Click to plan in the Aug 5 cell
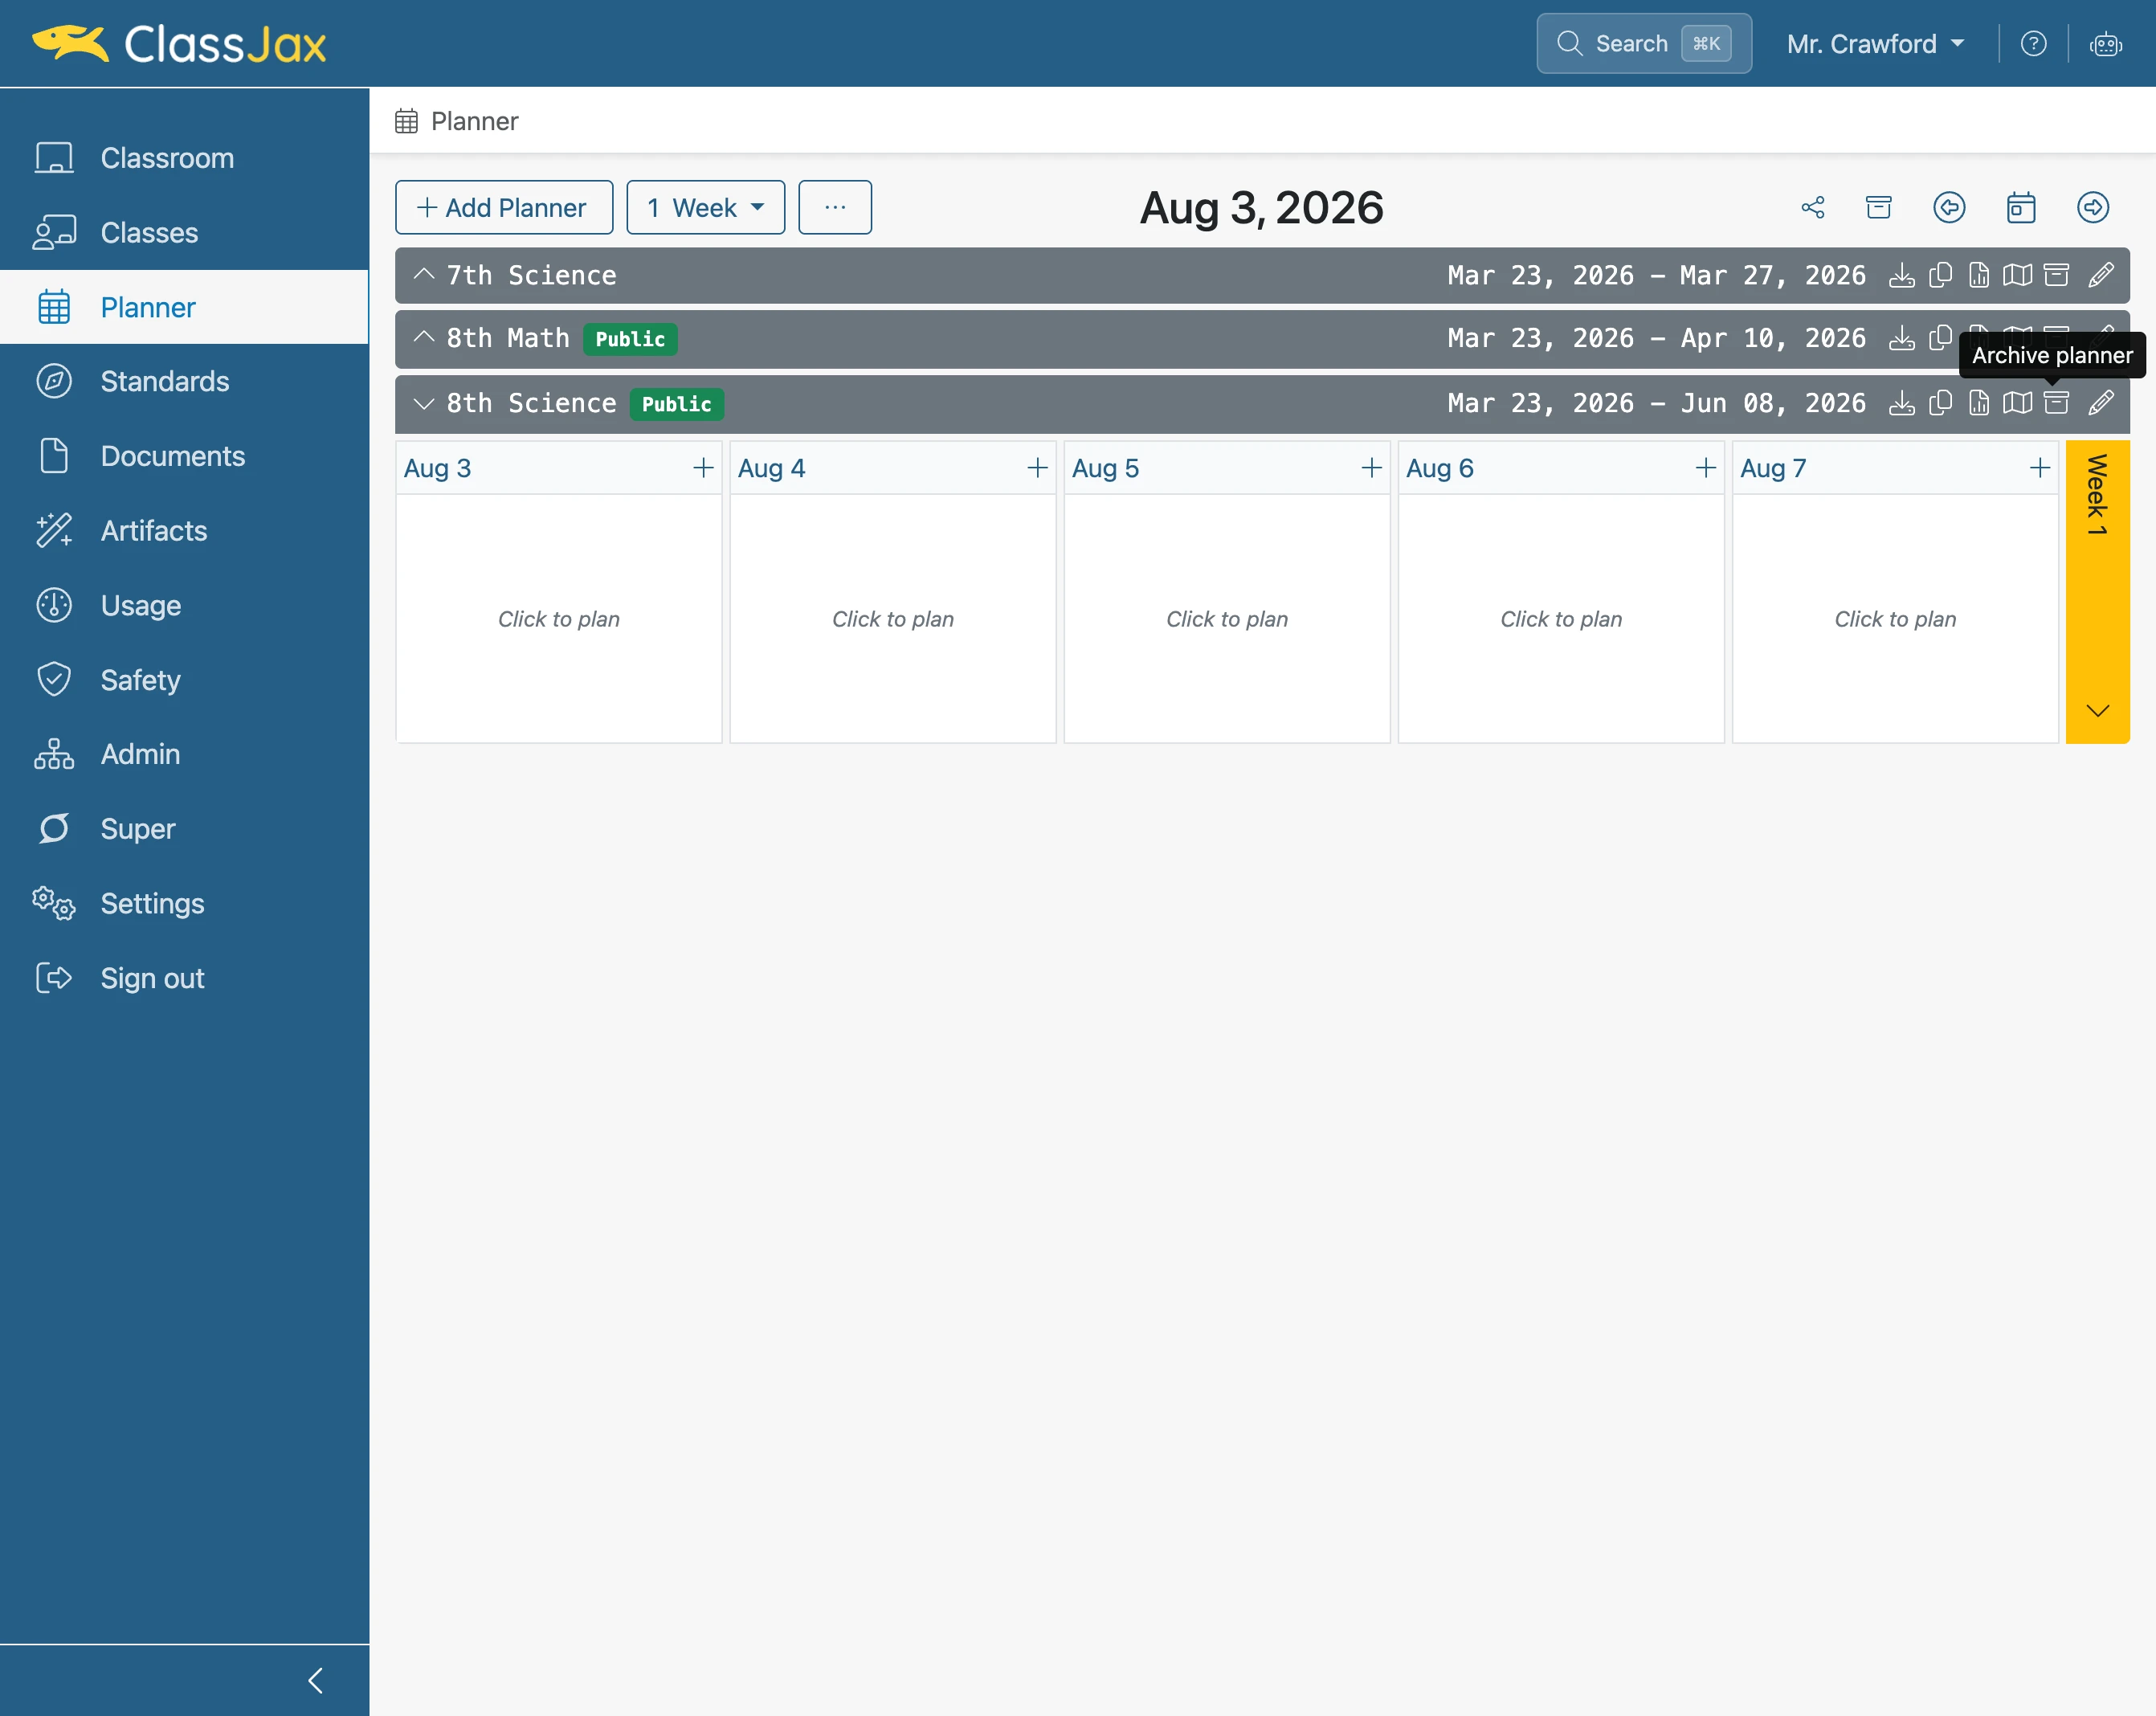This screenshot has height=1716, width=2156. point(1227,619)
